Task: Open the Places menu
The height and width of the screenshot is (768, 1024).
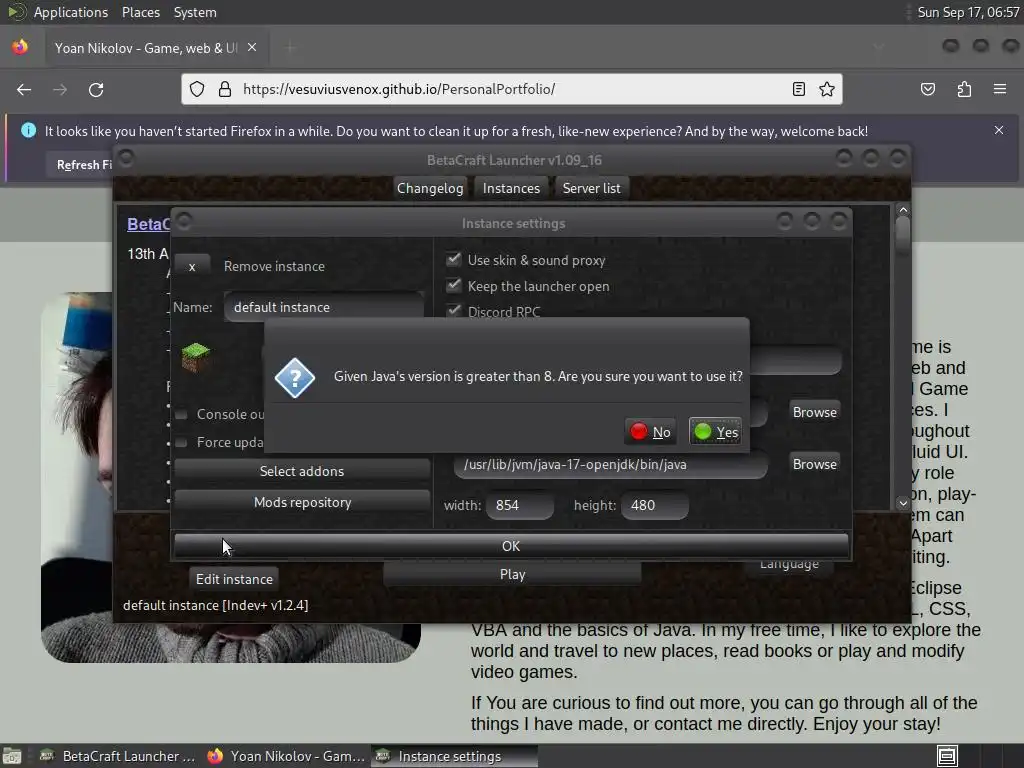Action: click(x=140, y=12)
